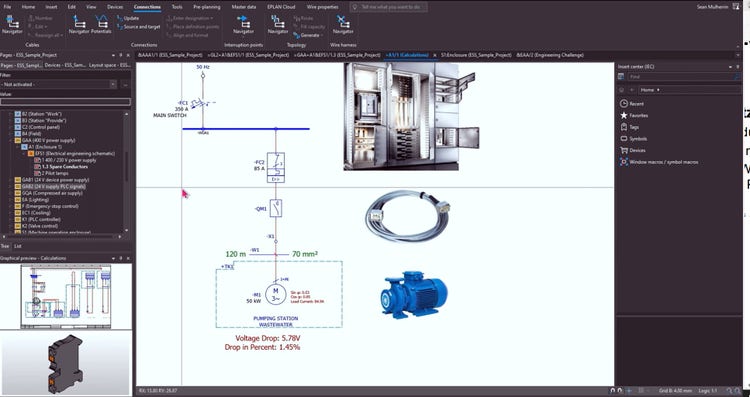Image resolution: width=750 pixels, height=397 pixels.
Task: Click the Insert center search magnifier
Action: 737,77
